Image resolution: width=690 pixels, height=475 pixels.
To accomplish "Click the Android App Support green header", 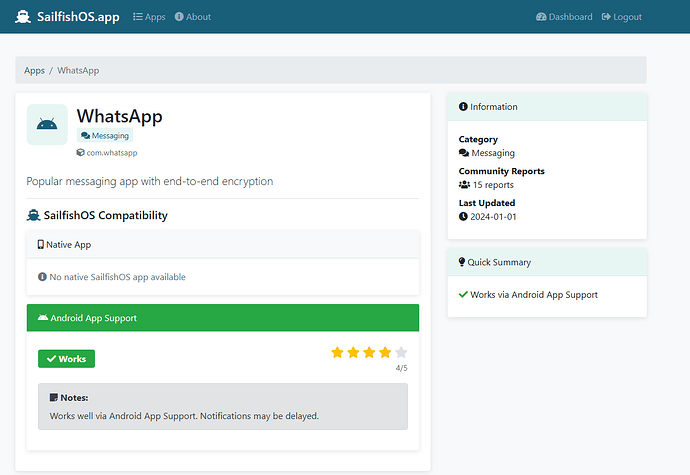I will point(222,318).
